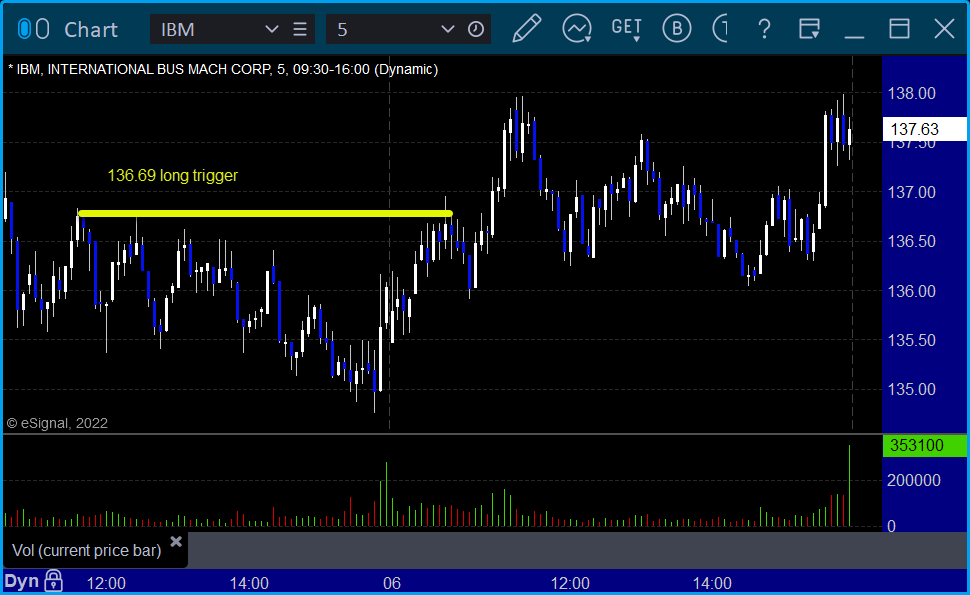The image size is (970, 595).
Task: Click the 136.50 price axis label
Action: pyautogui.click(x=912, y=241)
